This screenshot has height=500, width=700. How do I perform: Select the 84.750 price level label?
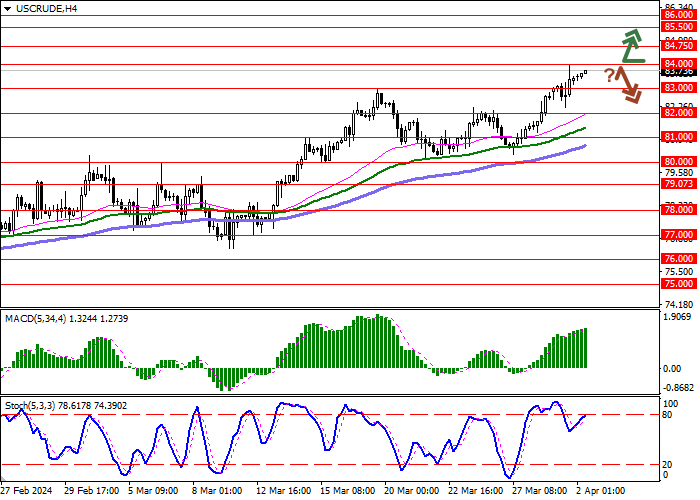[679, 46]
